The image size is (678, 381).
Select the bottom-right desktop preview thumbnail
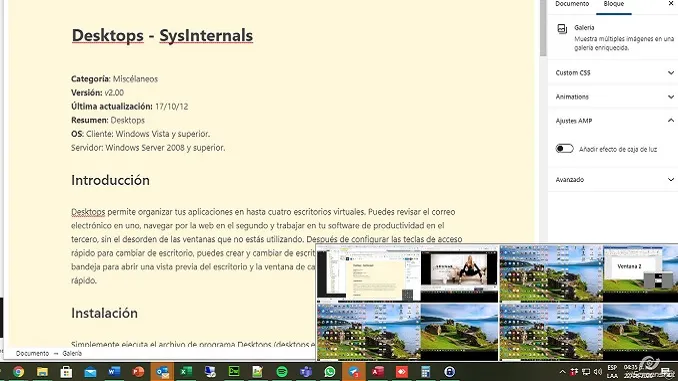tap(588, 332)
